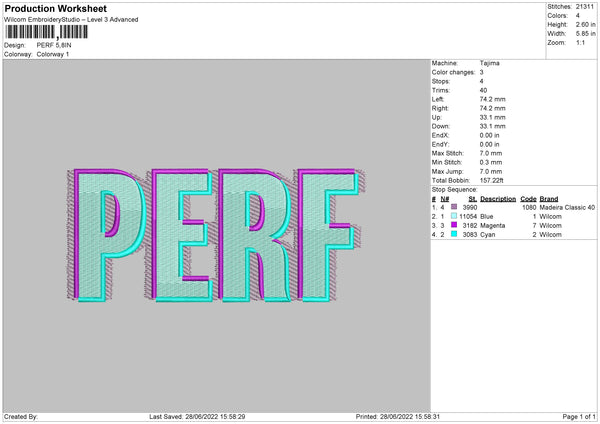Screen dimensions: 600x424
Task: Select the design name PERF 5,8IN
Action: coord(56,45)
